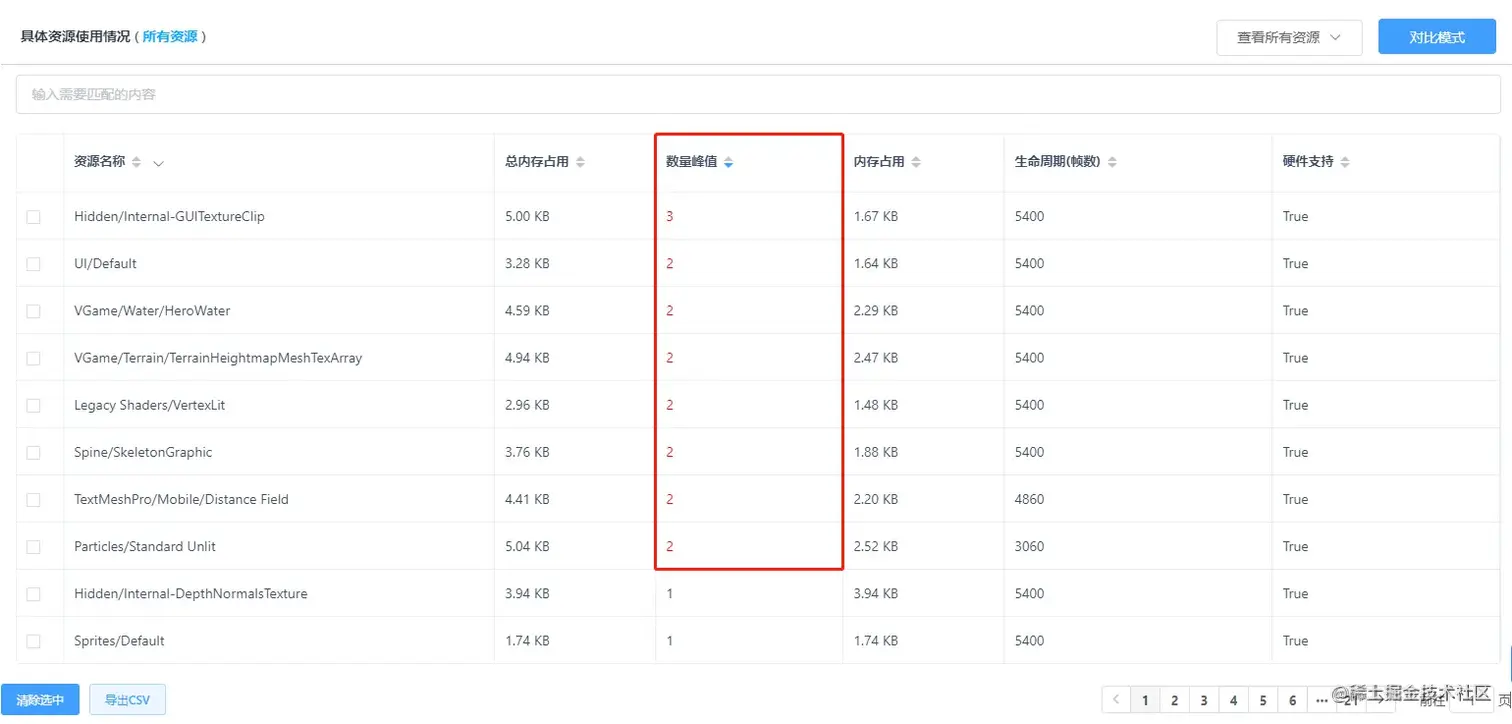Image resolution: width=1512 pixels, height=724 pixels.
Task: Export the table using 导出CSV
Action: [127, 699]
